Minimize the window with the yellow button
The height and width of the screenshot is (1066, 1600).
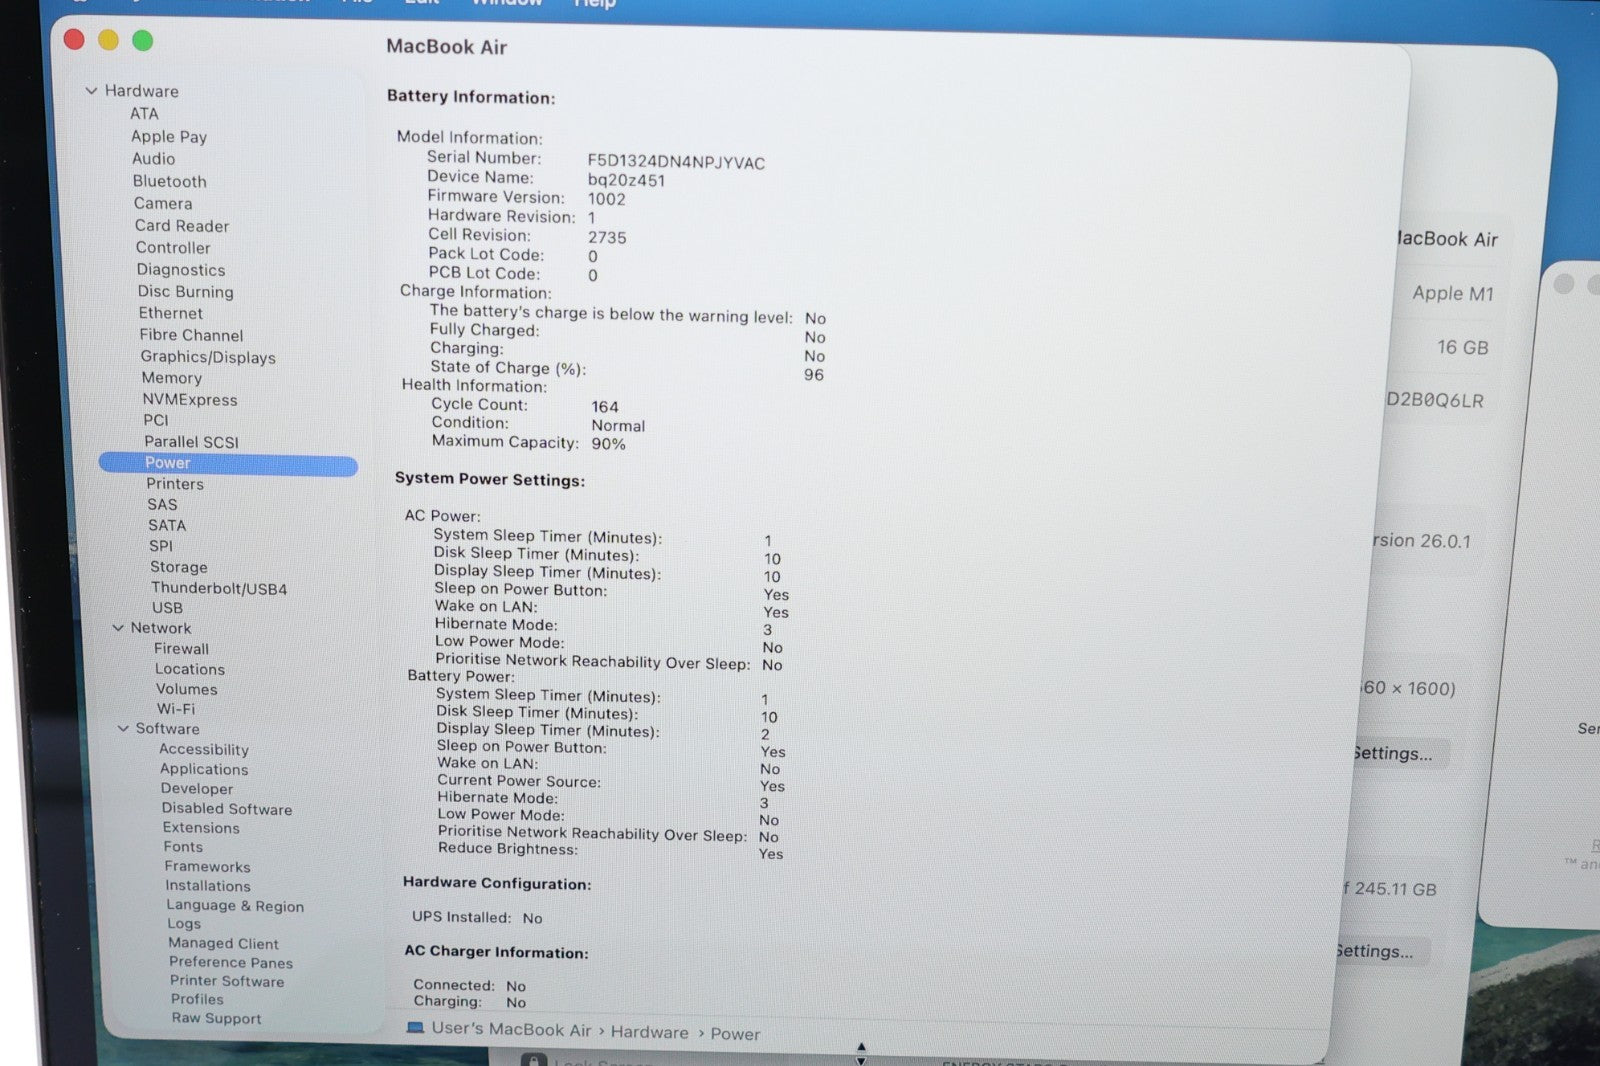(x=108, y=40)
